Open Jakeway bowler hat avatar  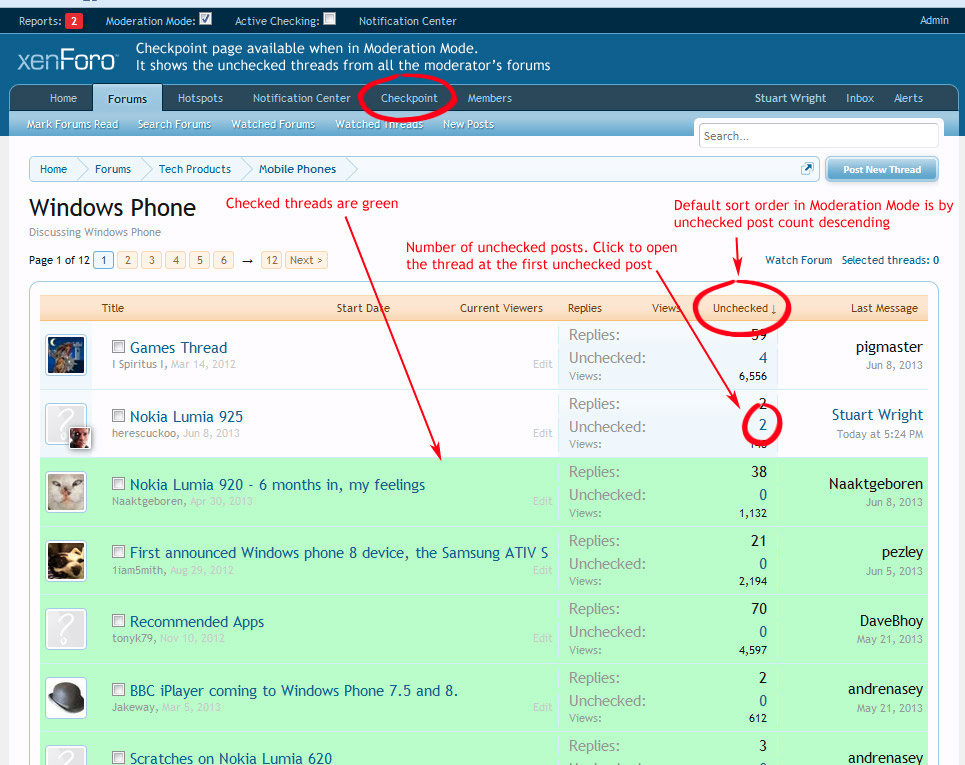click(66, 698)
